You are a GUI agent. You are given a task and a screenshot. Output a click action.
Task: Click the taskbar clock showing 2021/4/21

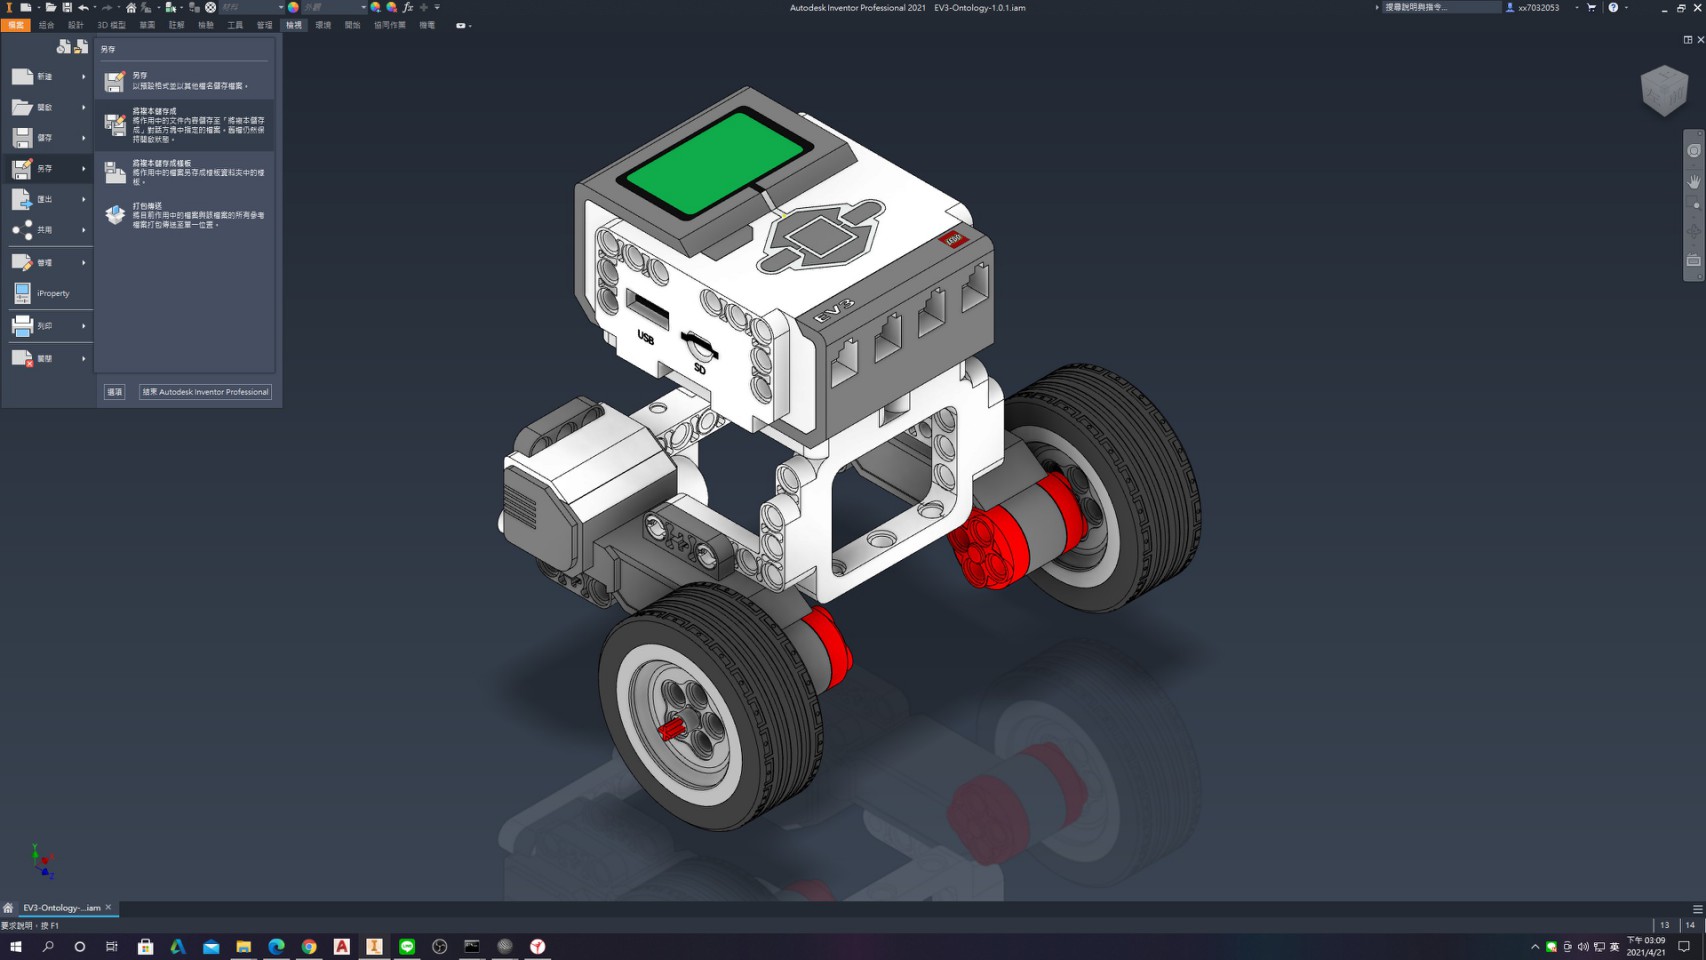click(1646, 946)
